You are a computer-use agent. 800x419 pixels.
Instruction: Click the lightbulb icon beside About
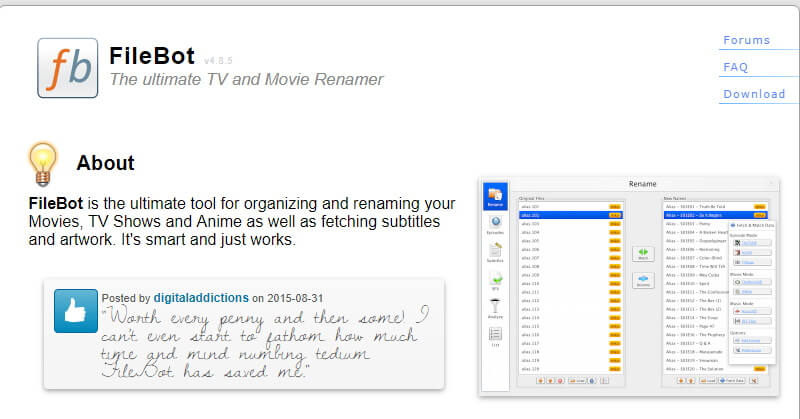click(42, 163)
